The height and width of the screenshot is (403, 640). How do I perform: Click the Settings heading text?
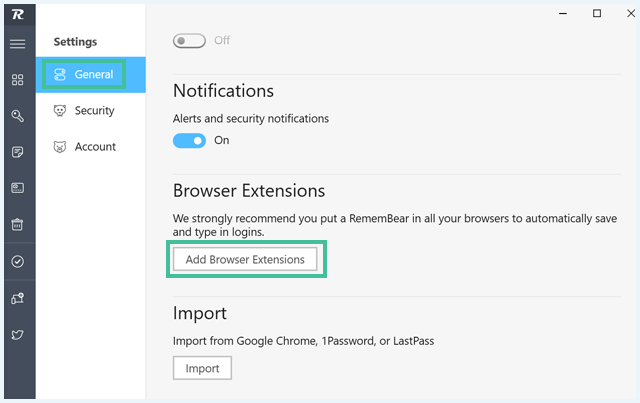pos(76,42)
